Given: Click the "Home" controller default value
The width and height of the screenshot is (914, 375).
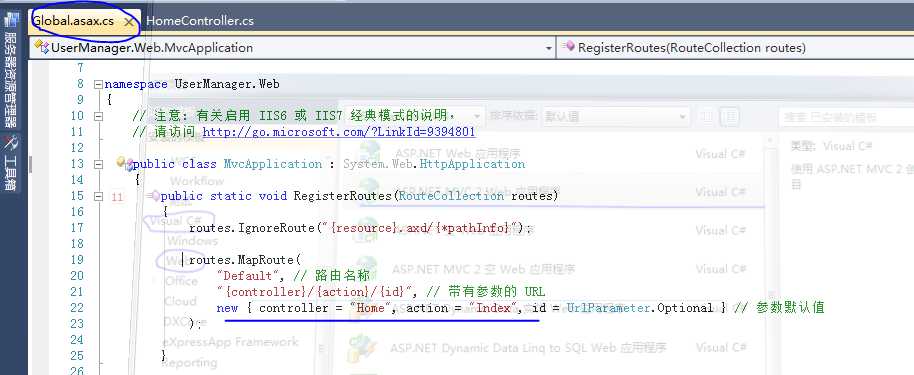Looking at the screenshot, I should tap(370, 307).
